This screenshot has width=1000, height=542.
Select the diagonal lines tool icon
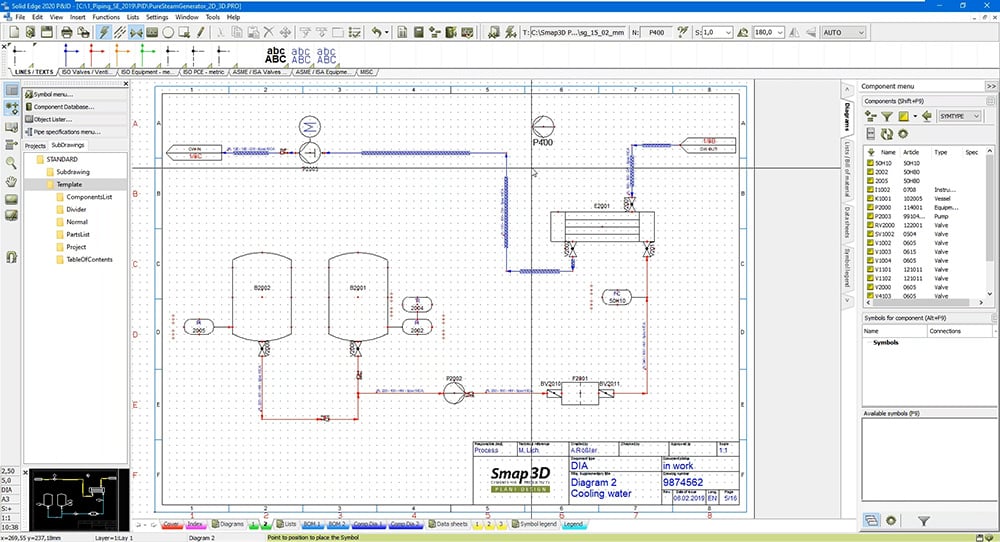click(120, 32)
